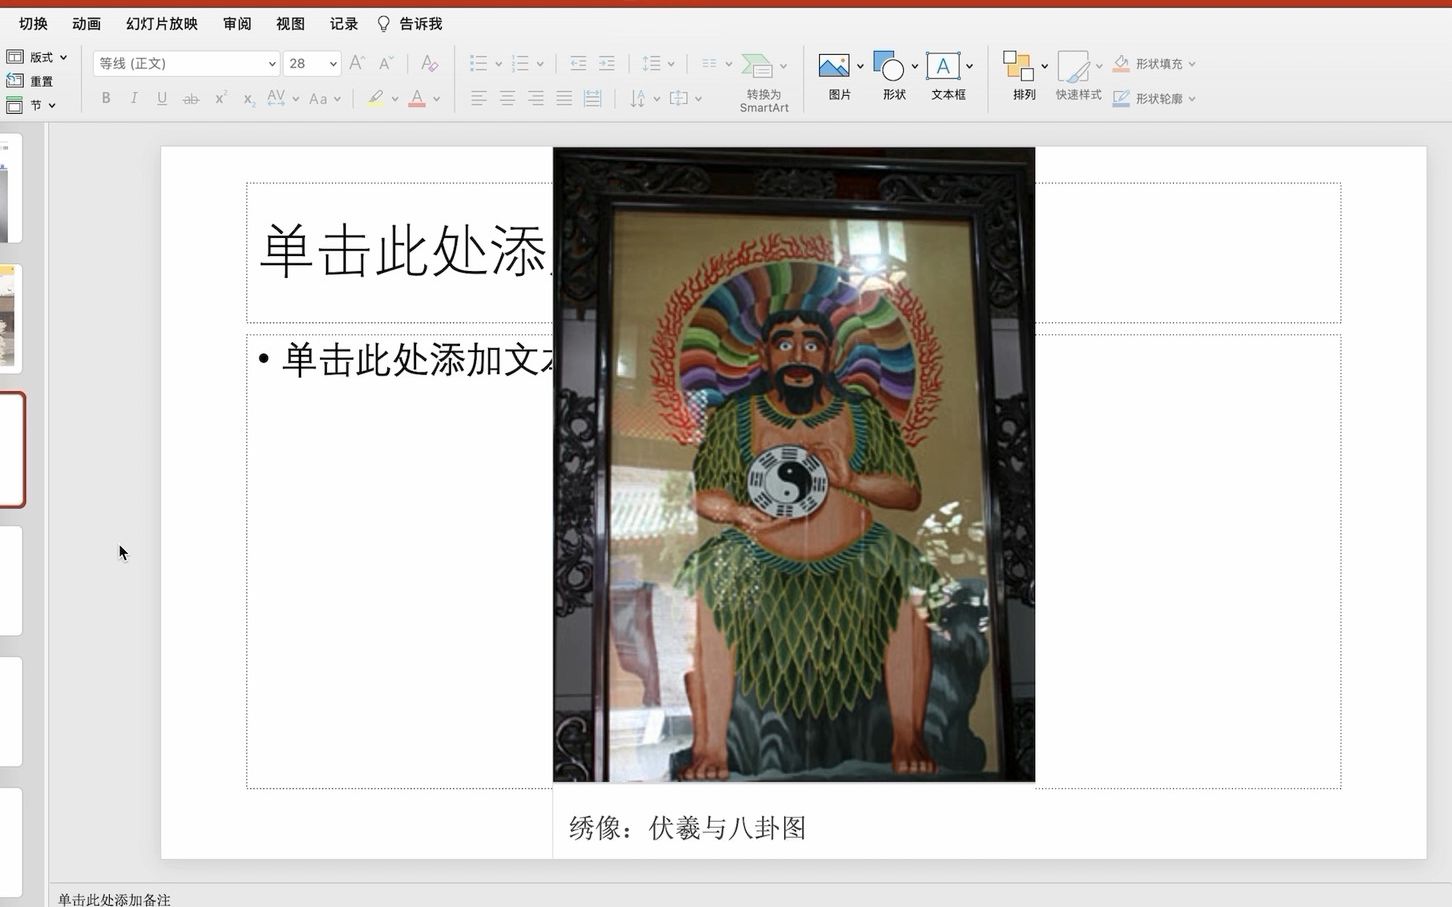Expand the 图片 picture dropdown arrow

coord(860,66)
